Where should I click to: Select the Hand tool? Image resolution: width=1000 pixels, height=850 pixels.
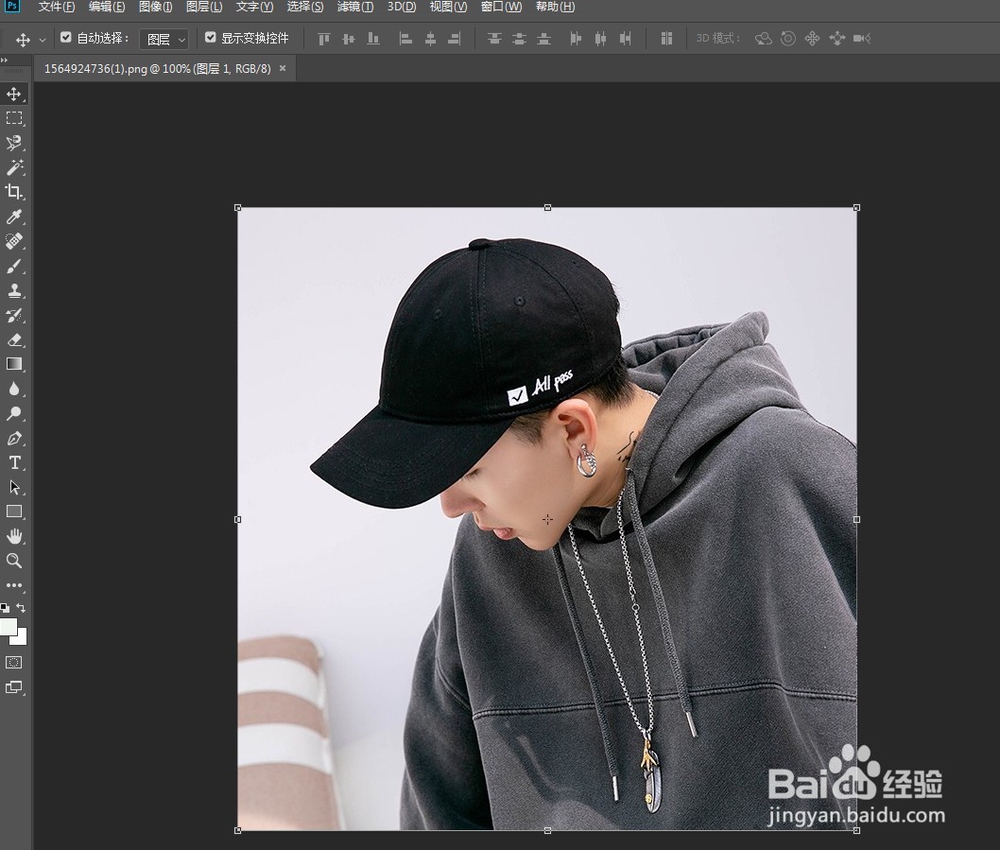click(x=14, y=536)
